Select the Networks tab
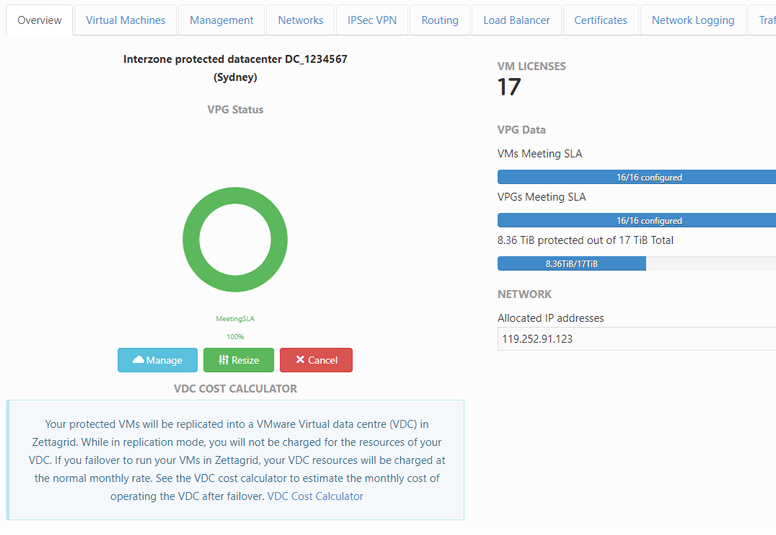776x535 pixels. point(300,20)
